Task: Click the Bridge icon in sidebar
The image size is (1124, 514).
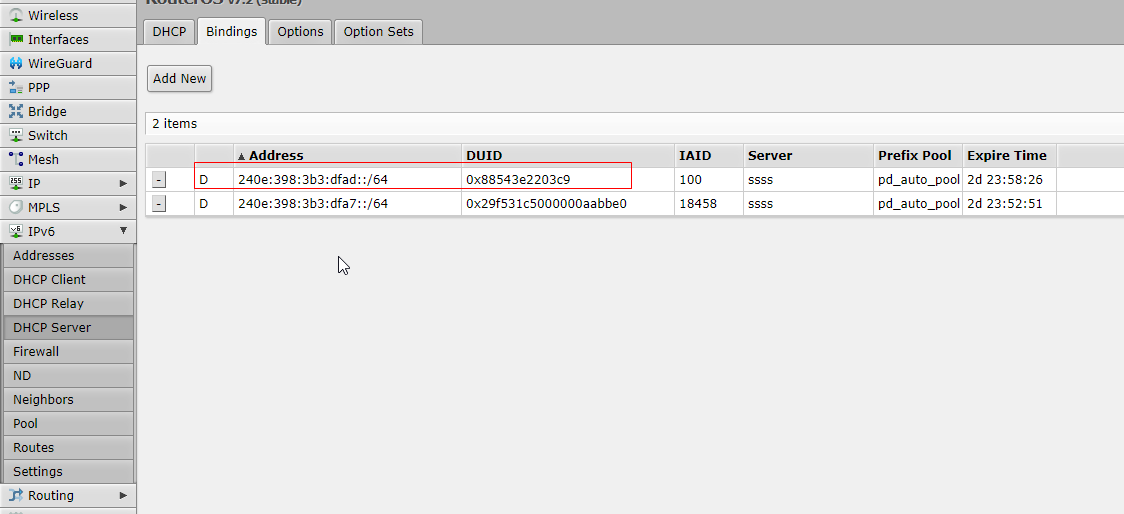Action: pos(16,111)
